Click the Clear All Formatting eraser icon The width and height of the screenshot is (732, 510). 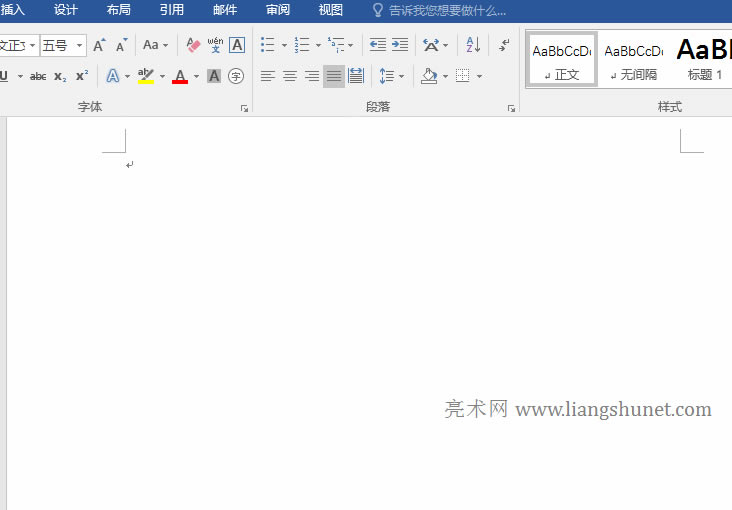194,45
